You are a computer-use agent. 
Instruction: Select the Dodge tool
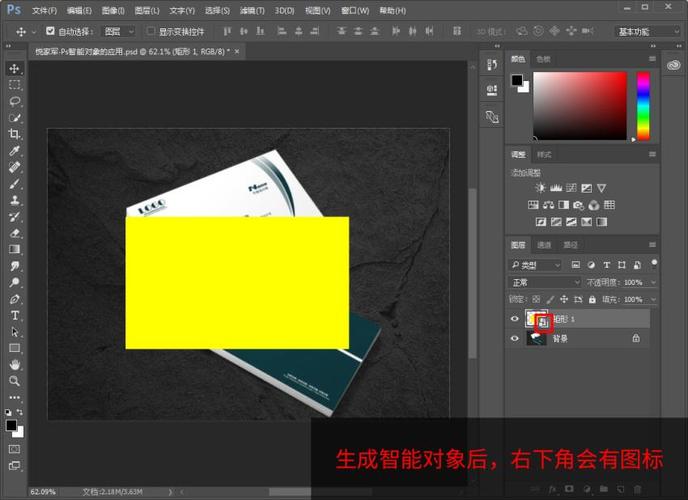14,282
